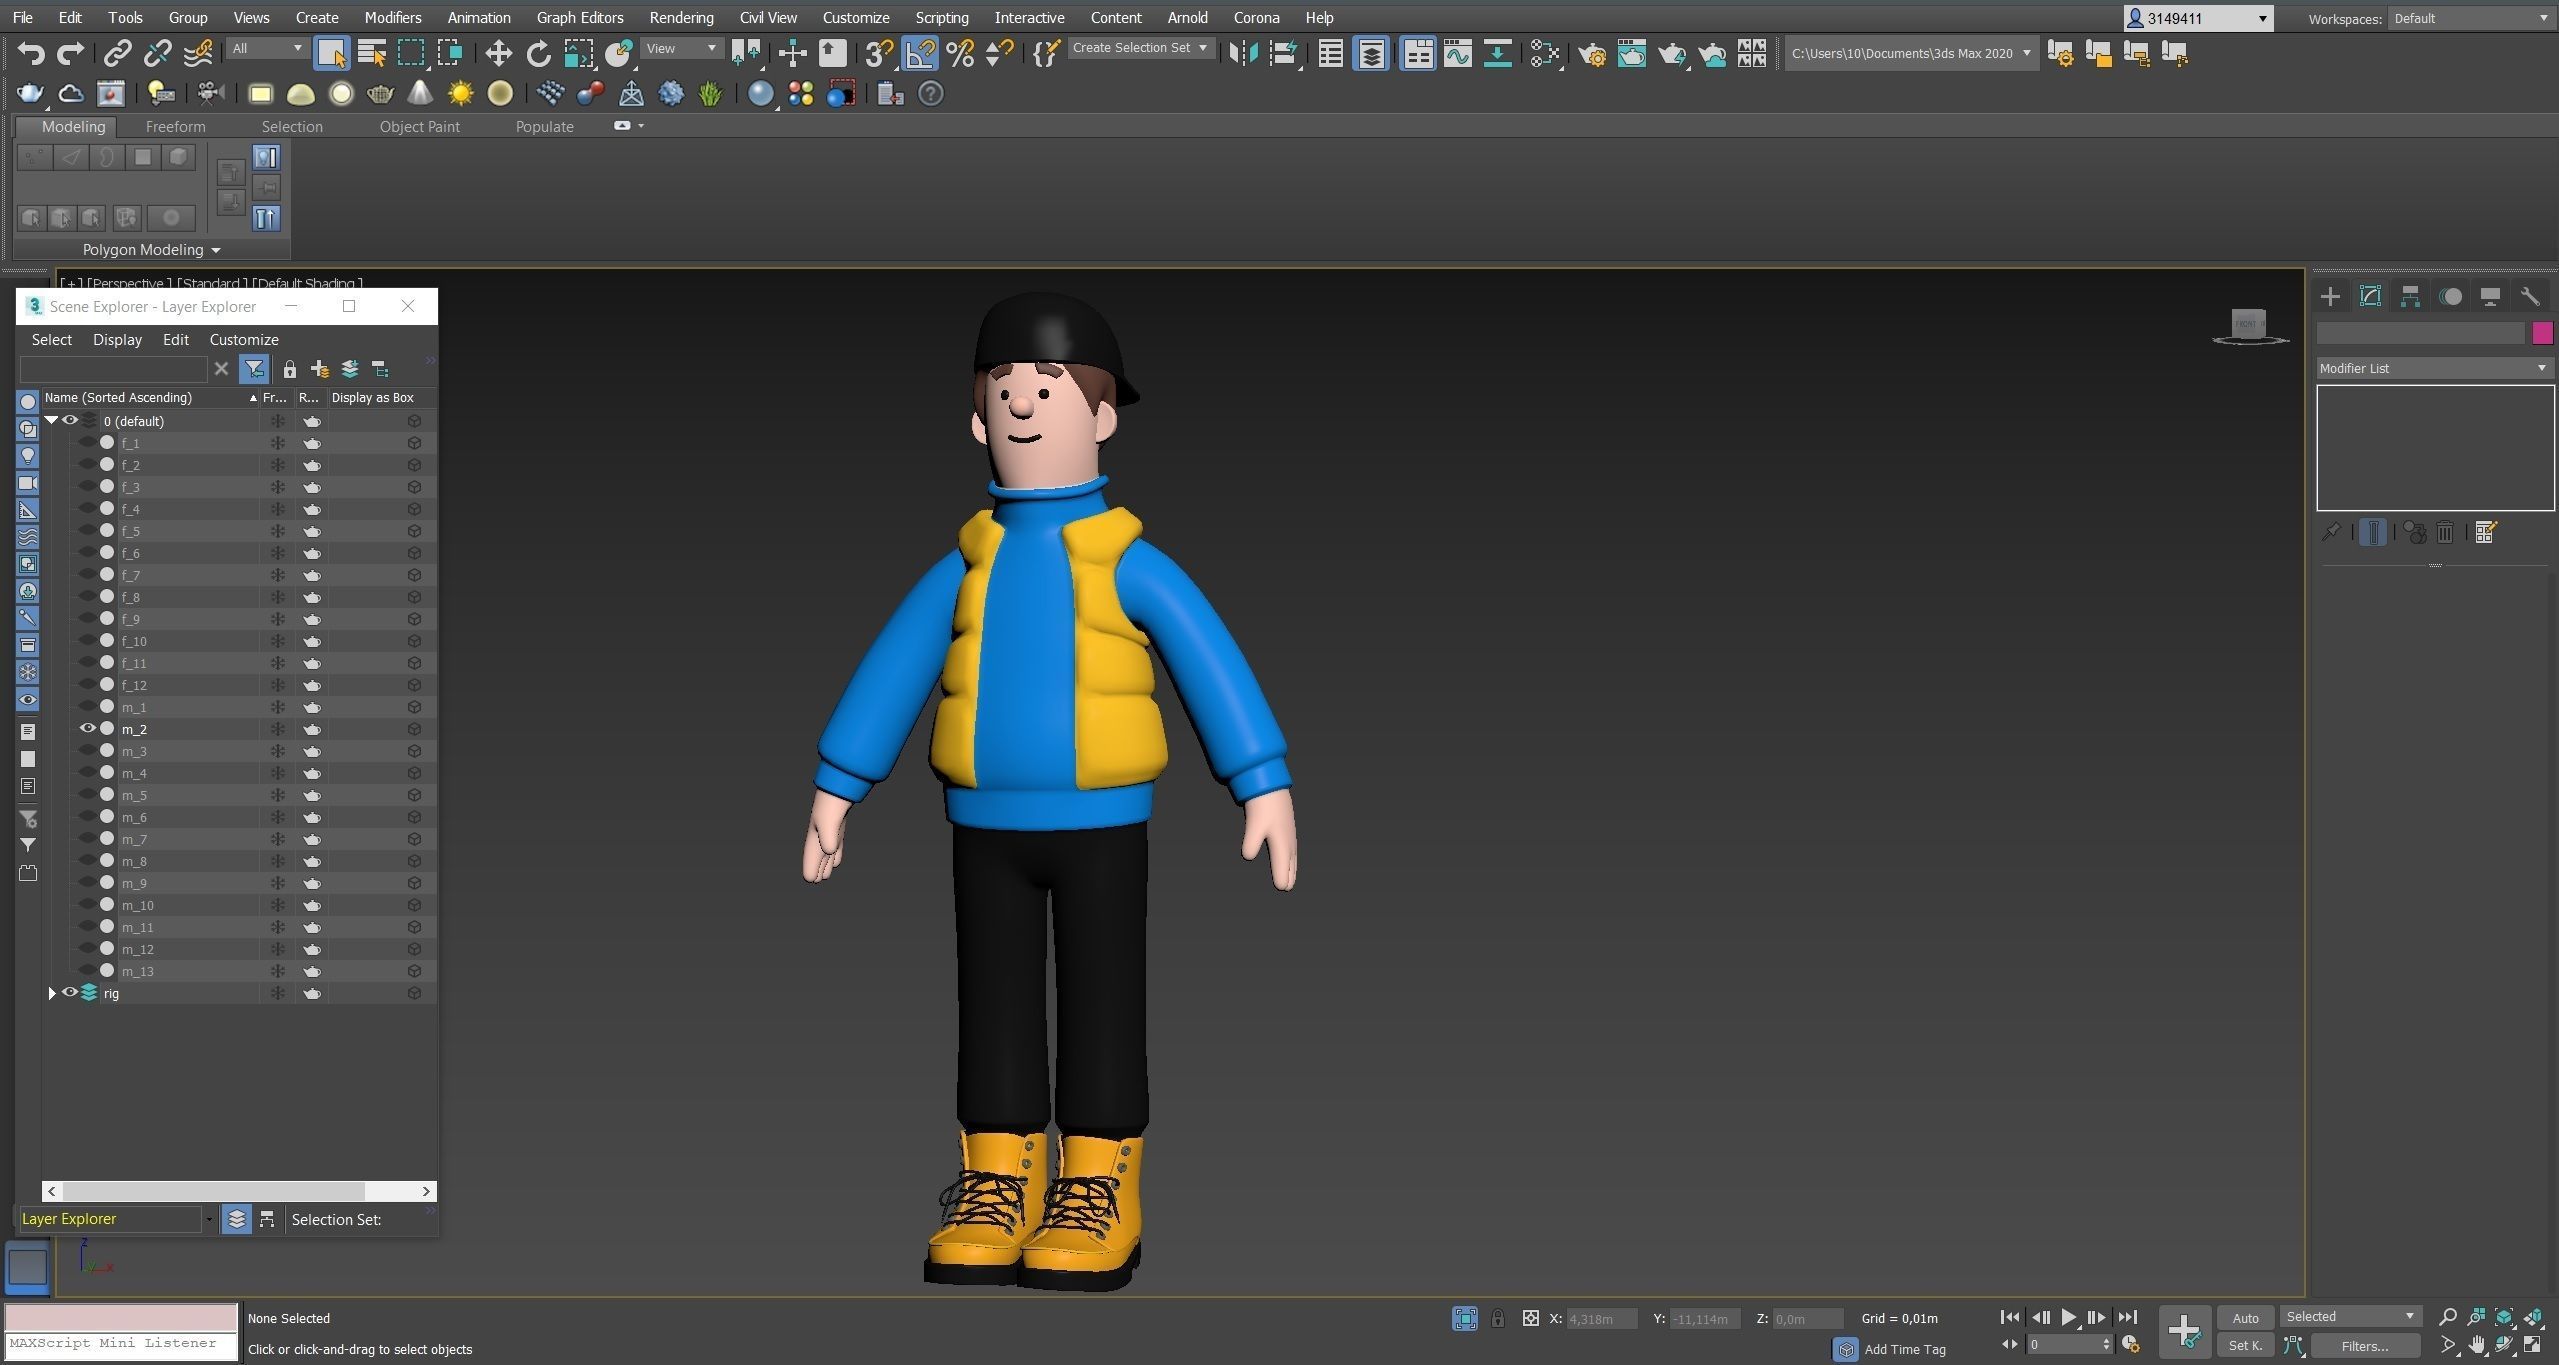Toggle Percent Snap in main toolbar

(959, 53)
